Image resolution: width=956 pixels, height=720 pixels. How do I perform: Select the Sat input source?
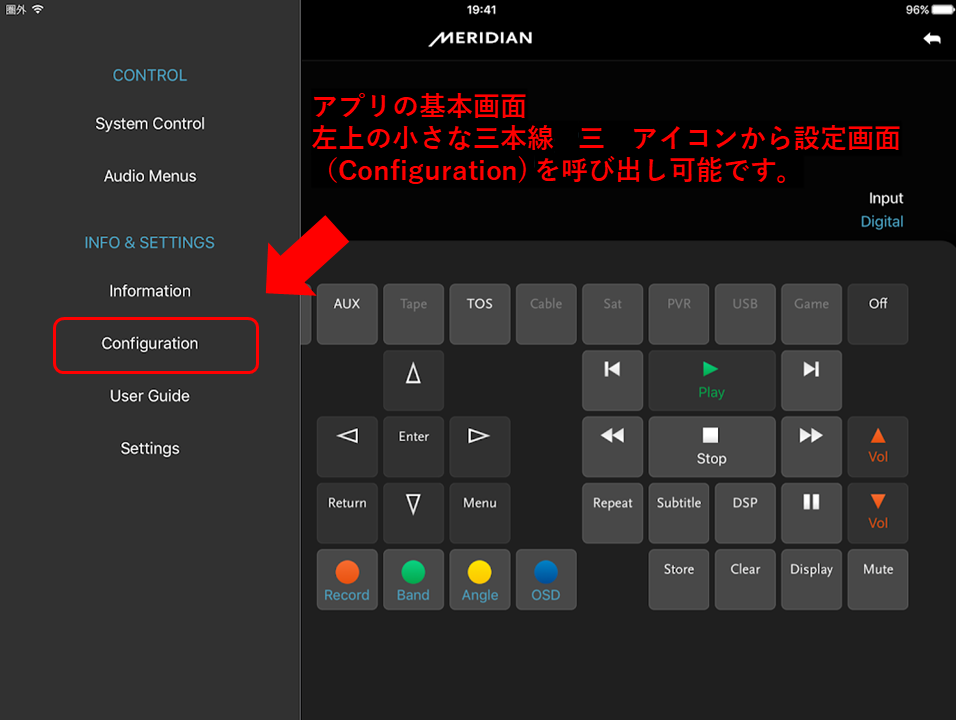(613, 314)
